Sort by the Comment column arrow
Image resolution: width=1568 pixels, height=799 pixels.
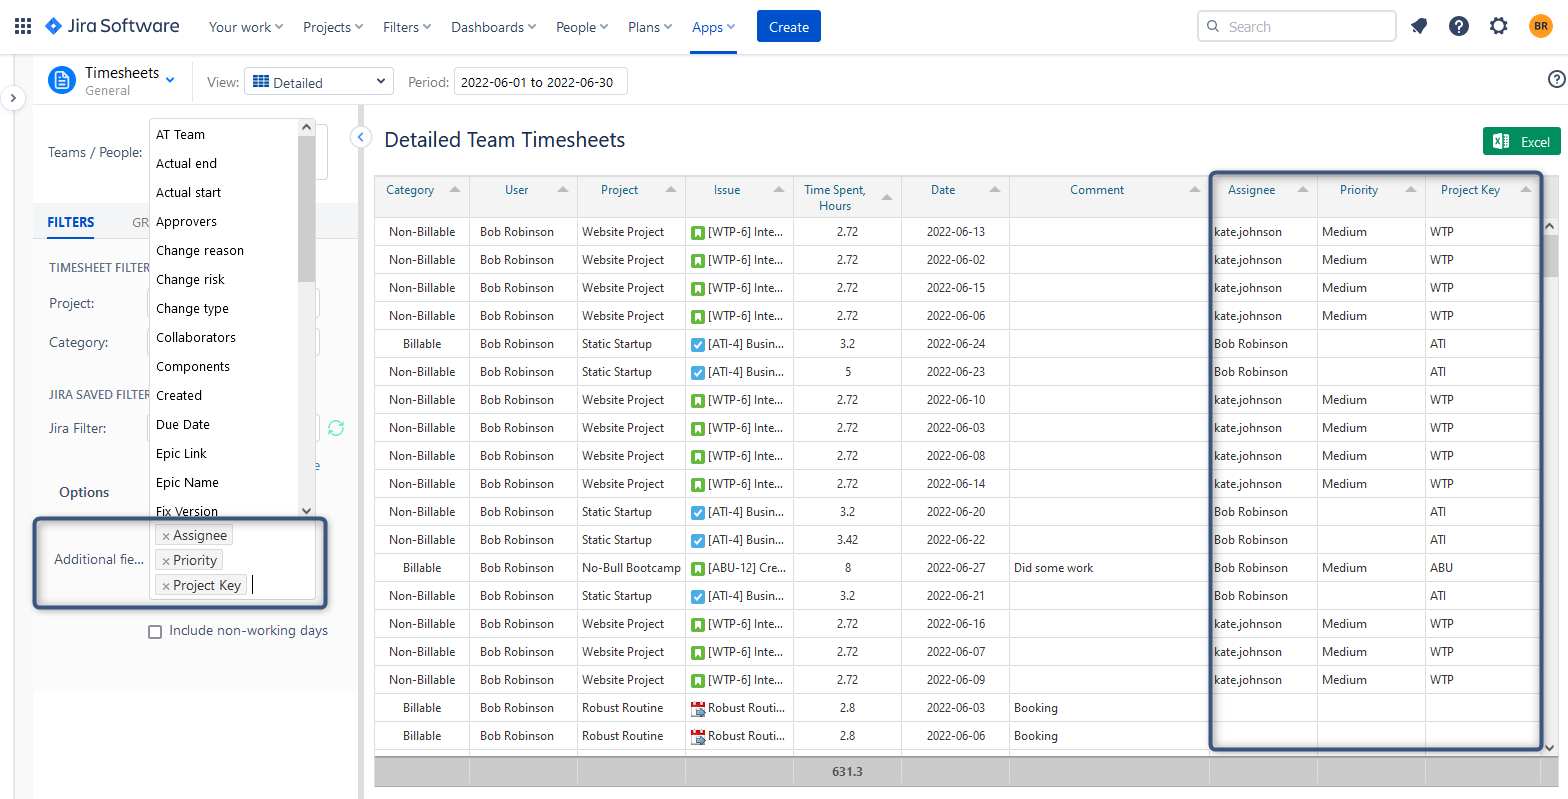(x=1195, y=190)
